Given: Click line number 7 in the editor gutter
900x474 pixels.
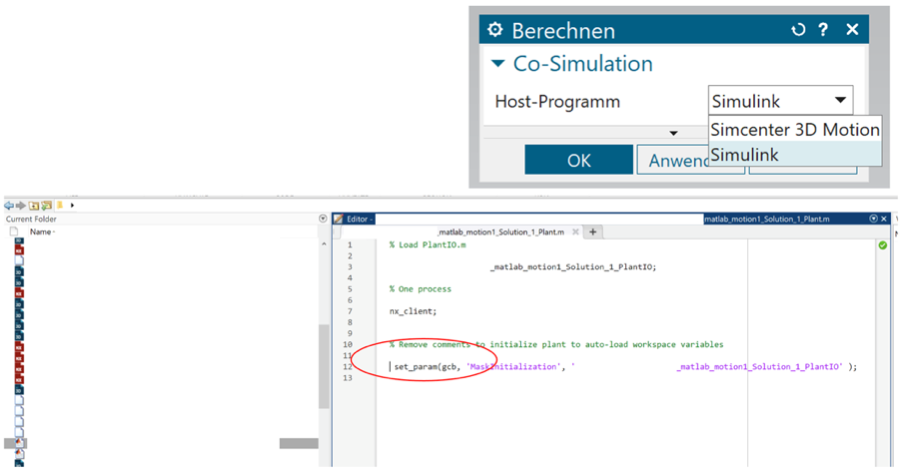Looking at the screenshot, I should click(349, 311).
